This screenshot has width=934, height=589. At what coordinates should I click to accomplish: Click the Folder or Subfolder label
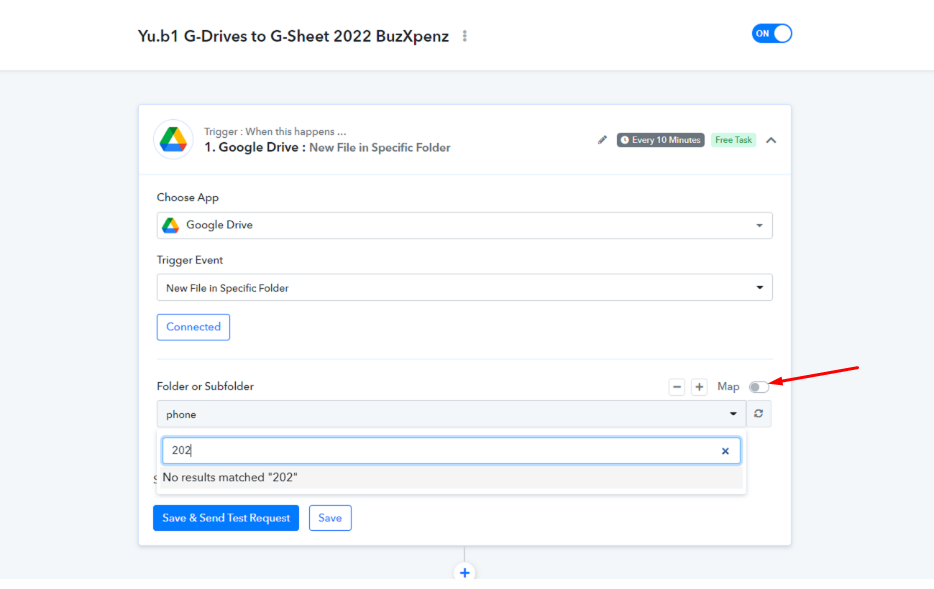tap(205, 387)
